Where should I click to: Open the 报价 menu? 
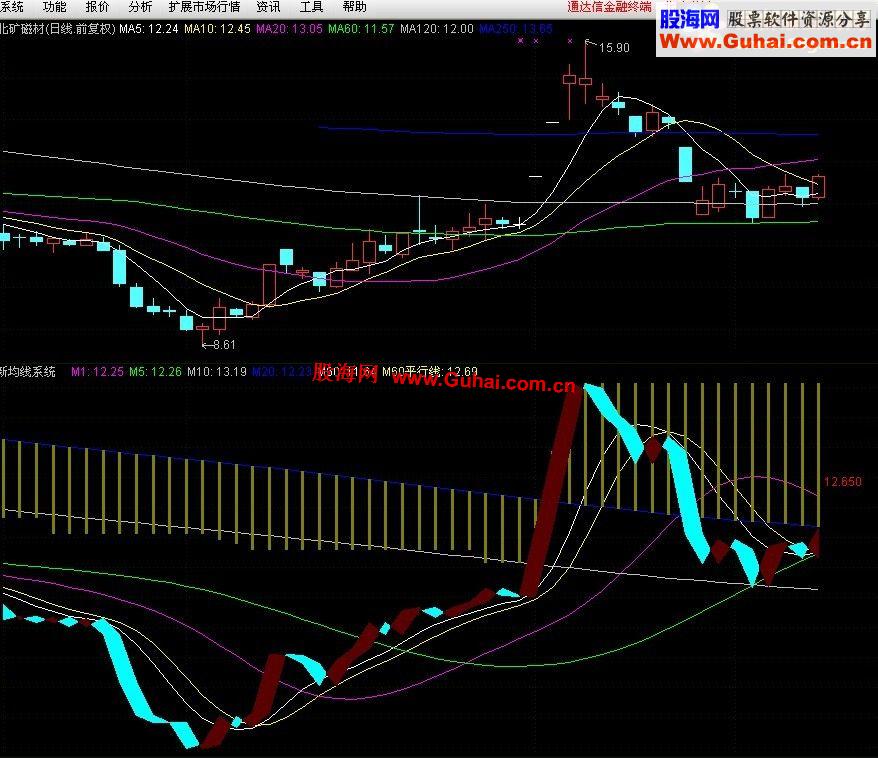point(97,7)
